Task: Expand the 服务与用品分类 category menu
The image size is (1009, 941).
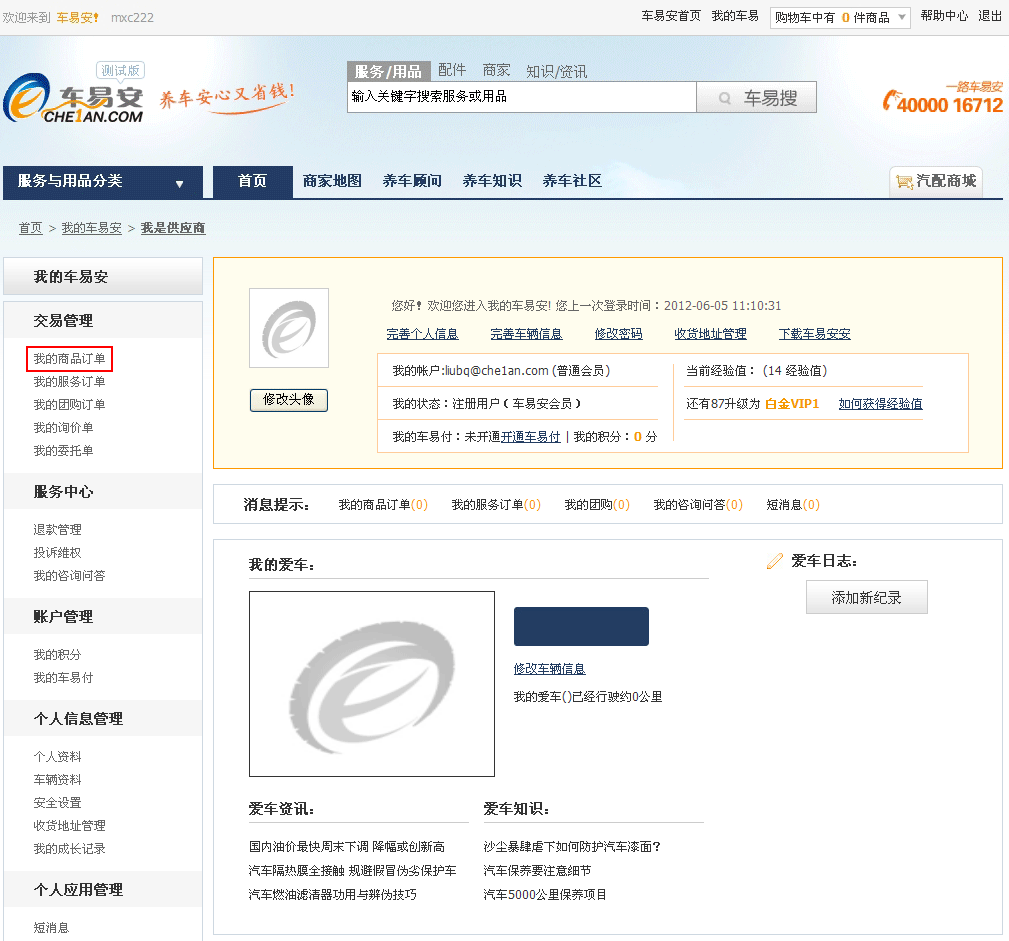Action: 103,182
